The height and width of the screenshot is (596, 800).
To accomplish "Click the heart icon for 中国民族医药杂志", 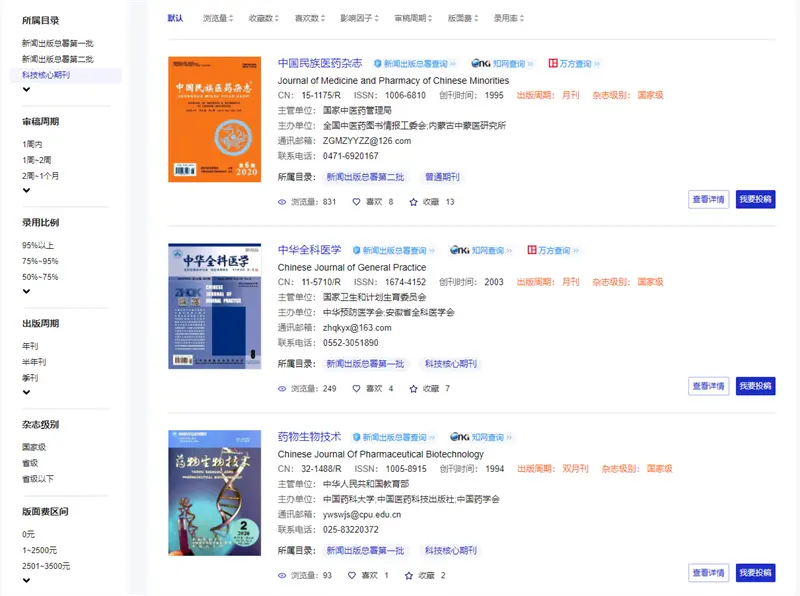I will [356, 202].
